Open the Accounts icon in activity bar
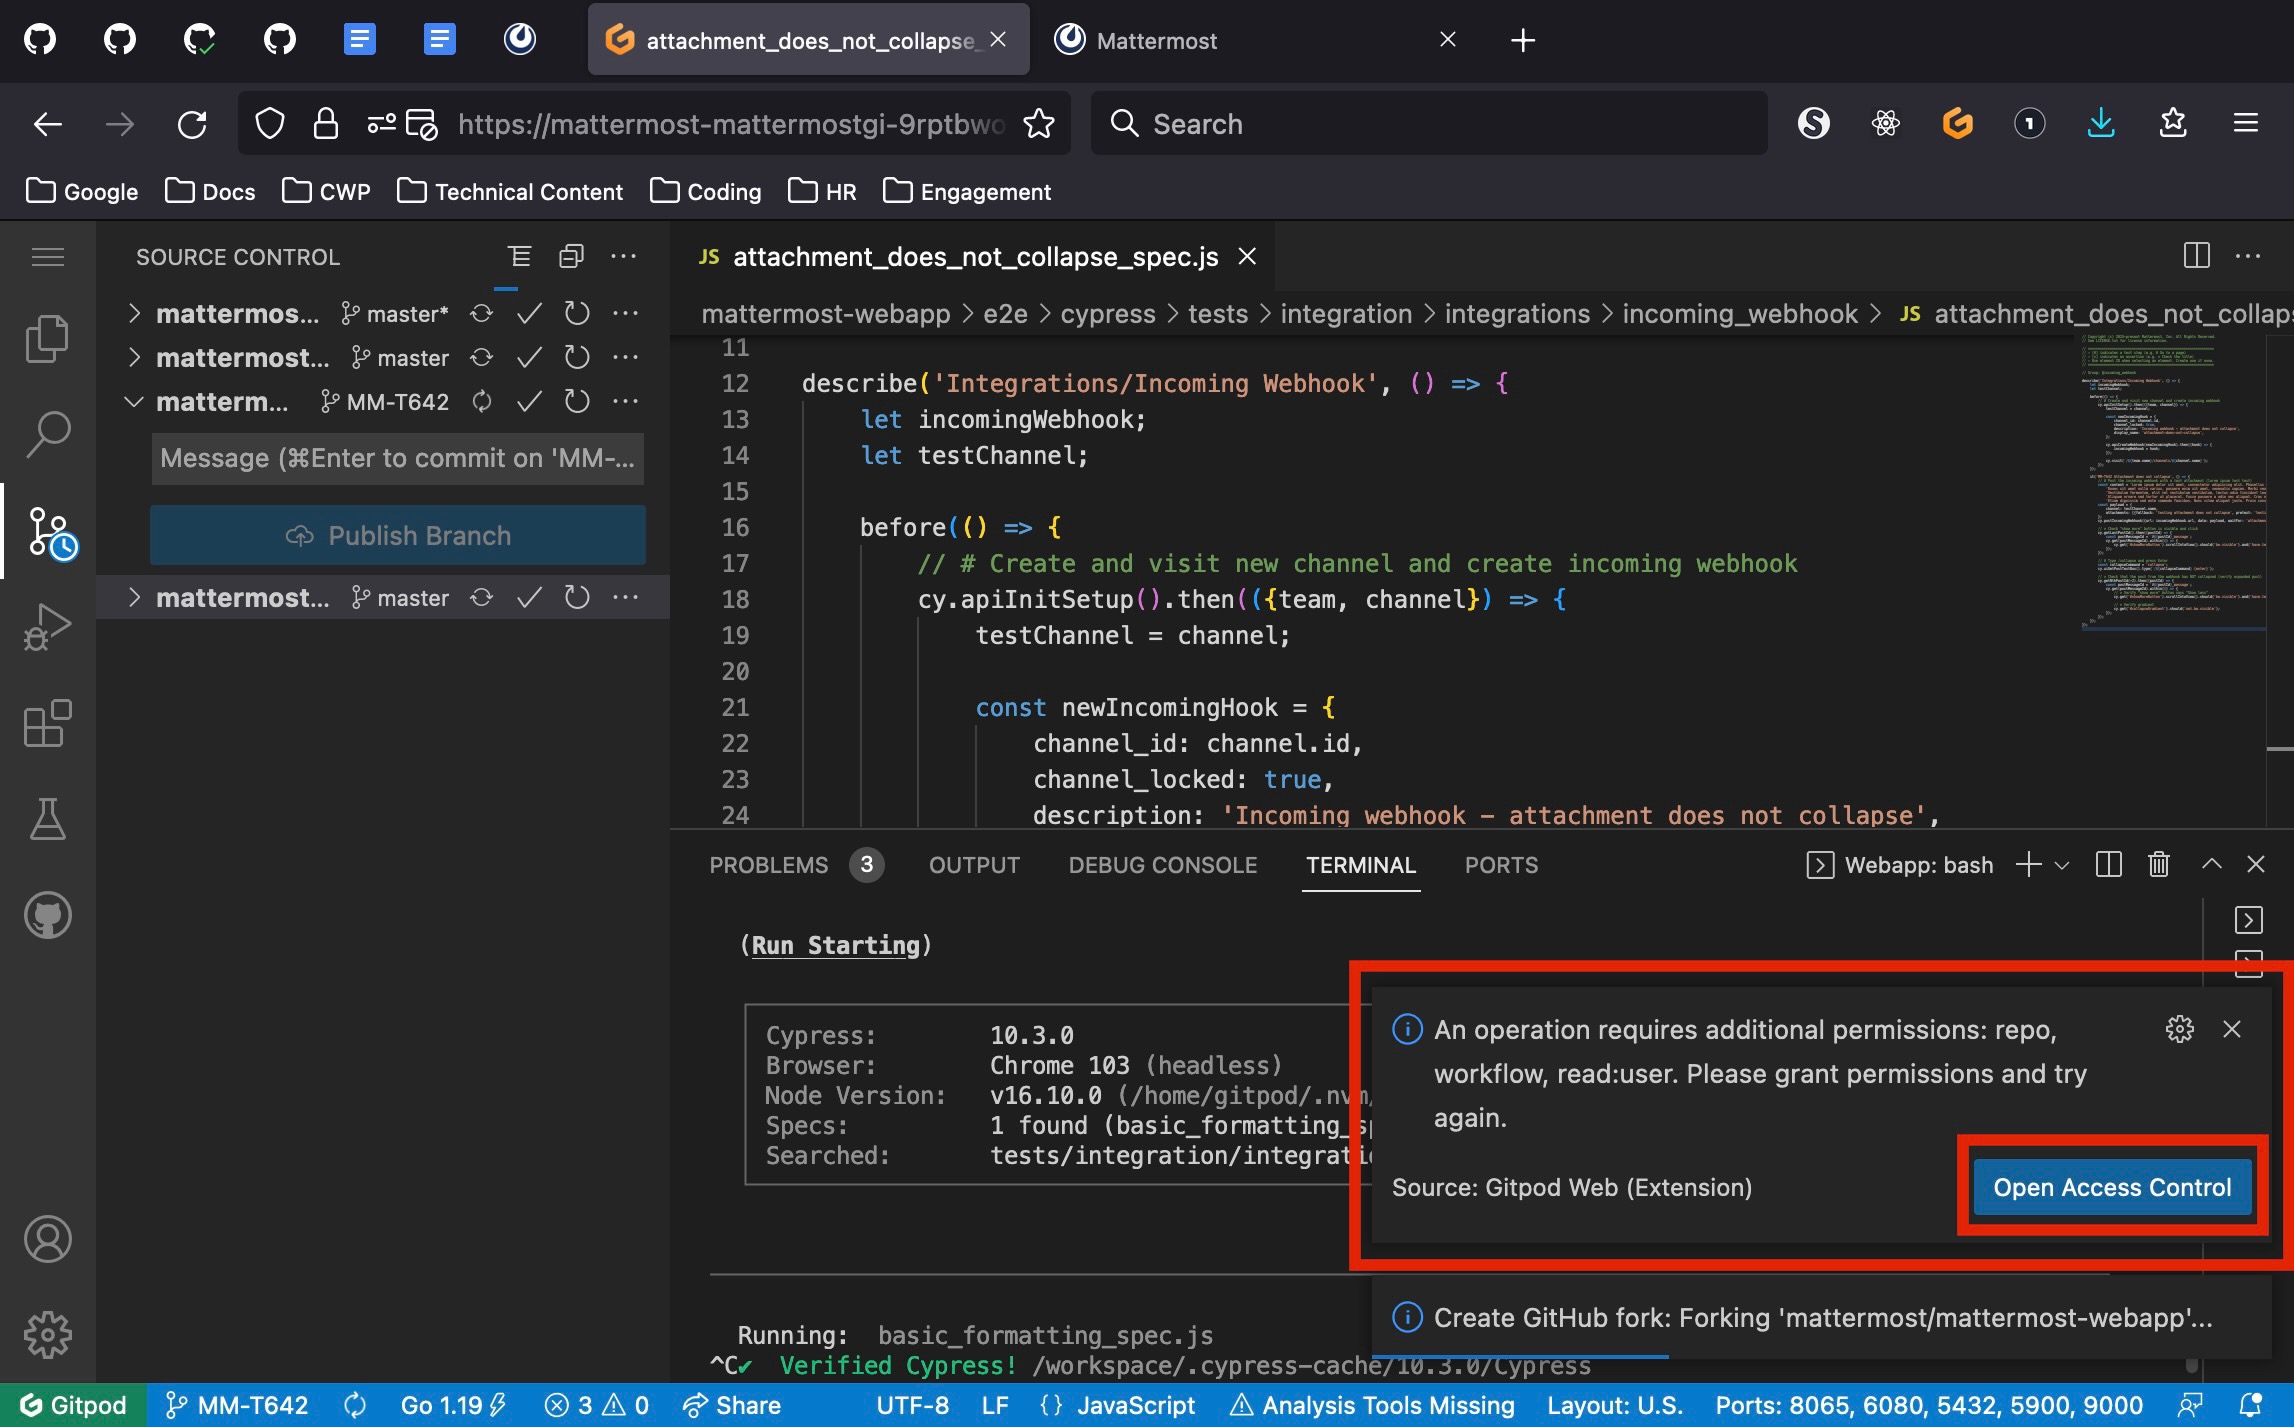The image size is (2294, 1427). coord(47,1239)
